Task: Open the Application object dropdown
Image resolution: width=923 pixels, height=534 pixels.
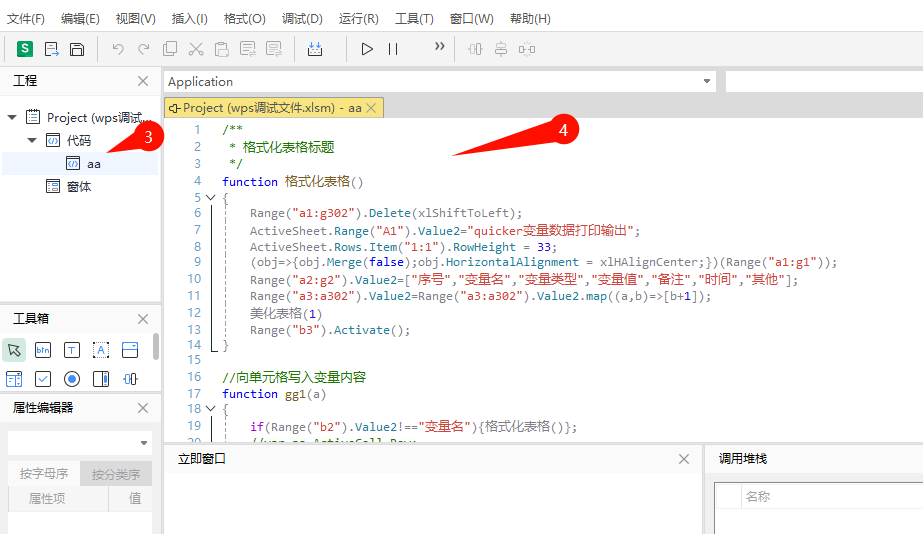Action: (x=706, y=81)
